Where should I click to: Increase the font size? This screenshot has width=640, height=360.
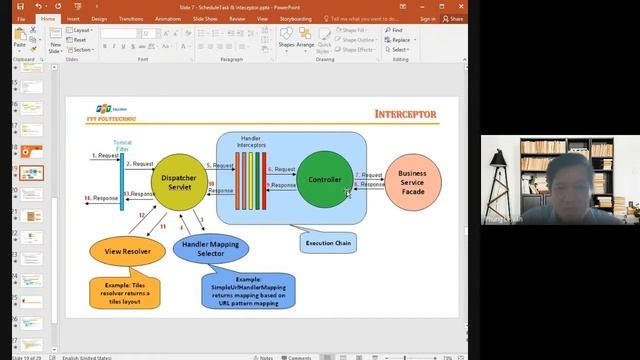click(166, 33)
